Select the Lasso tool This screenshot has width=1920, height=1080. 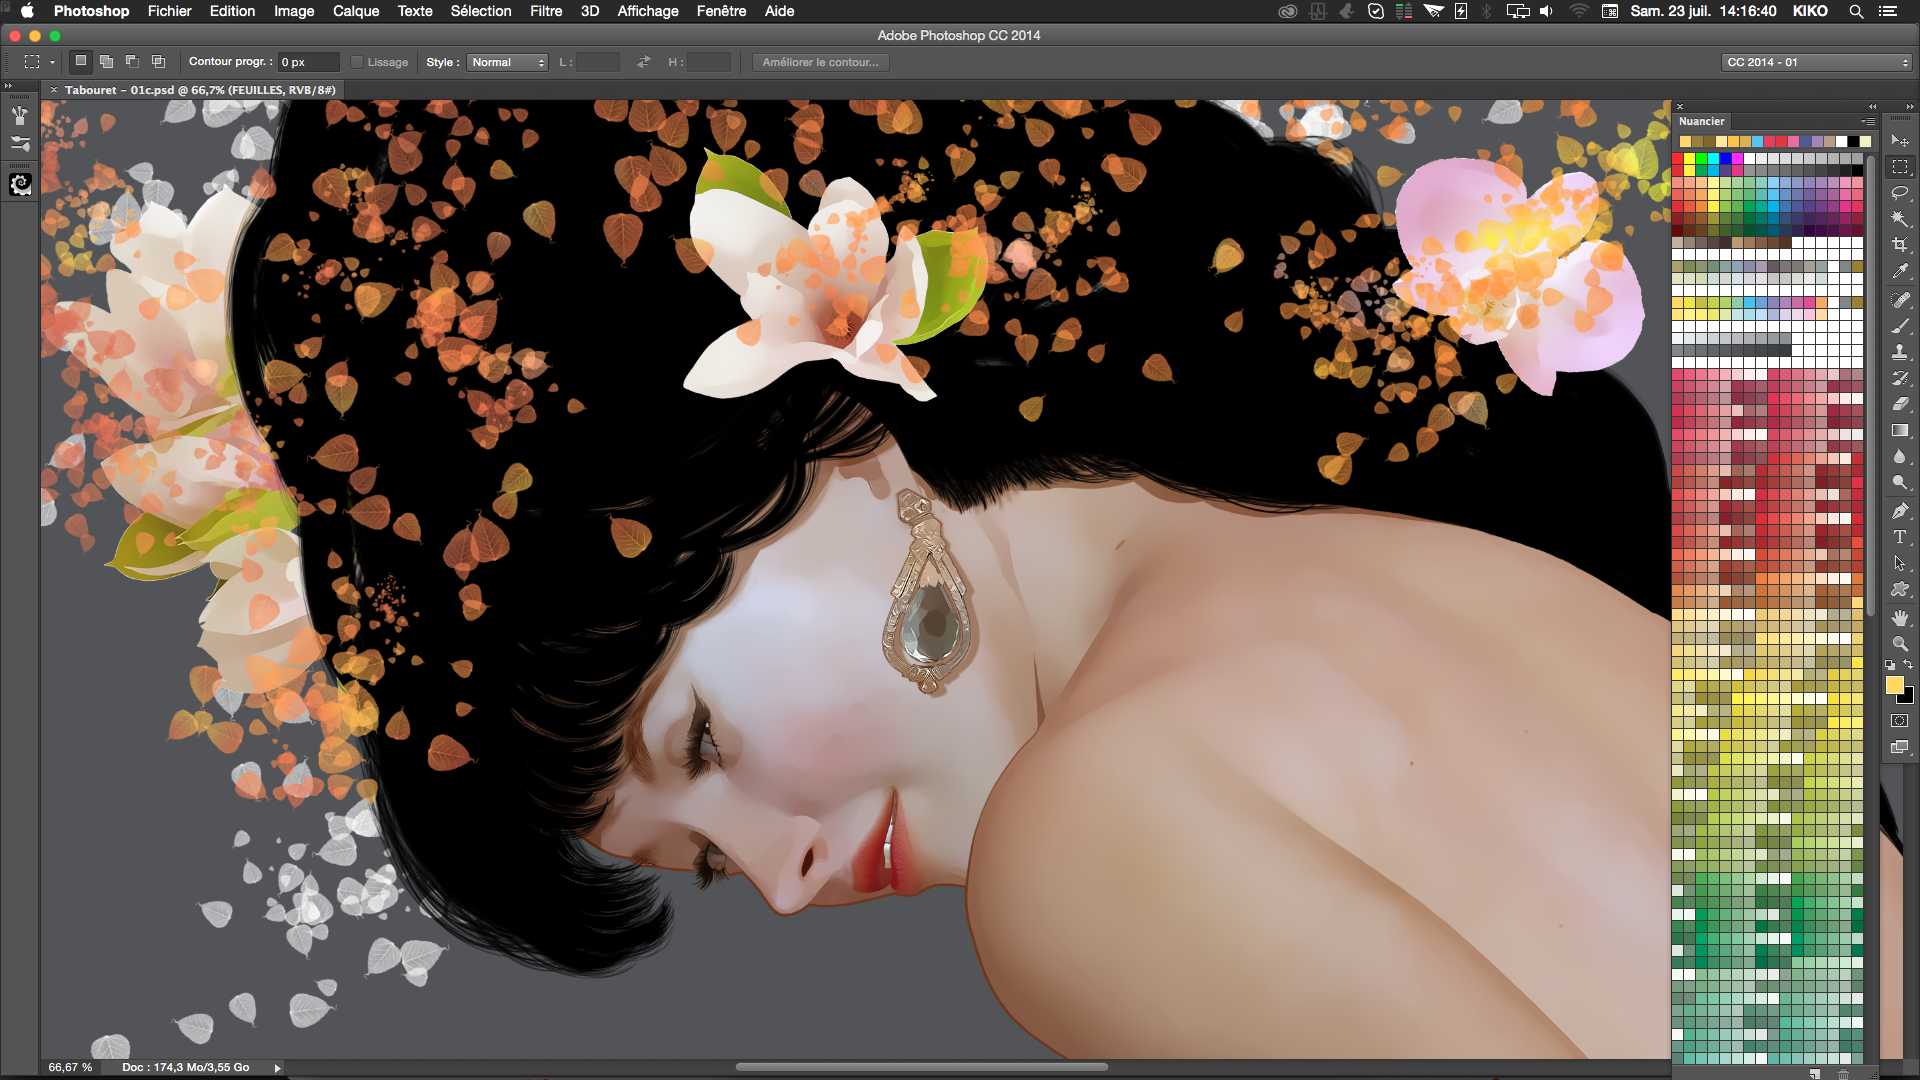(1899, 192)
